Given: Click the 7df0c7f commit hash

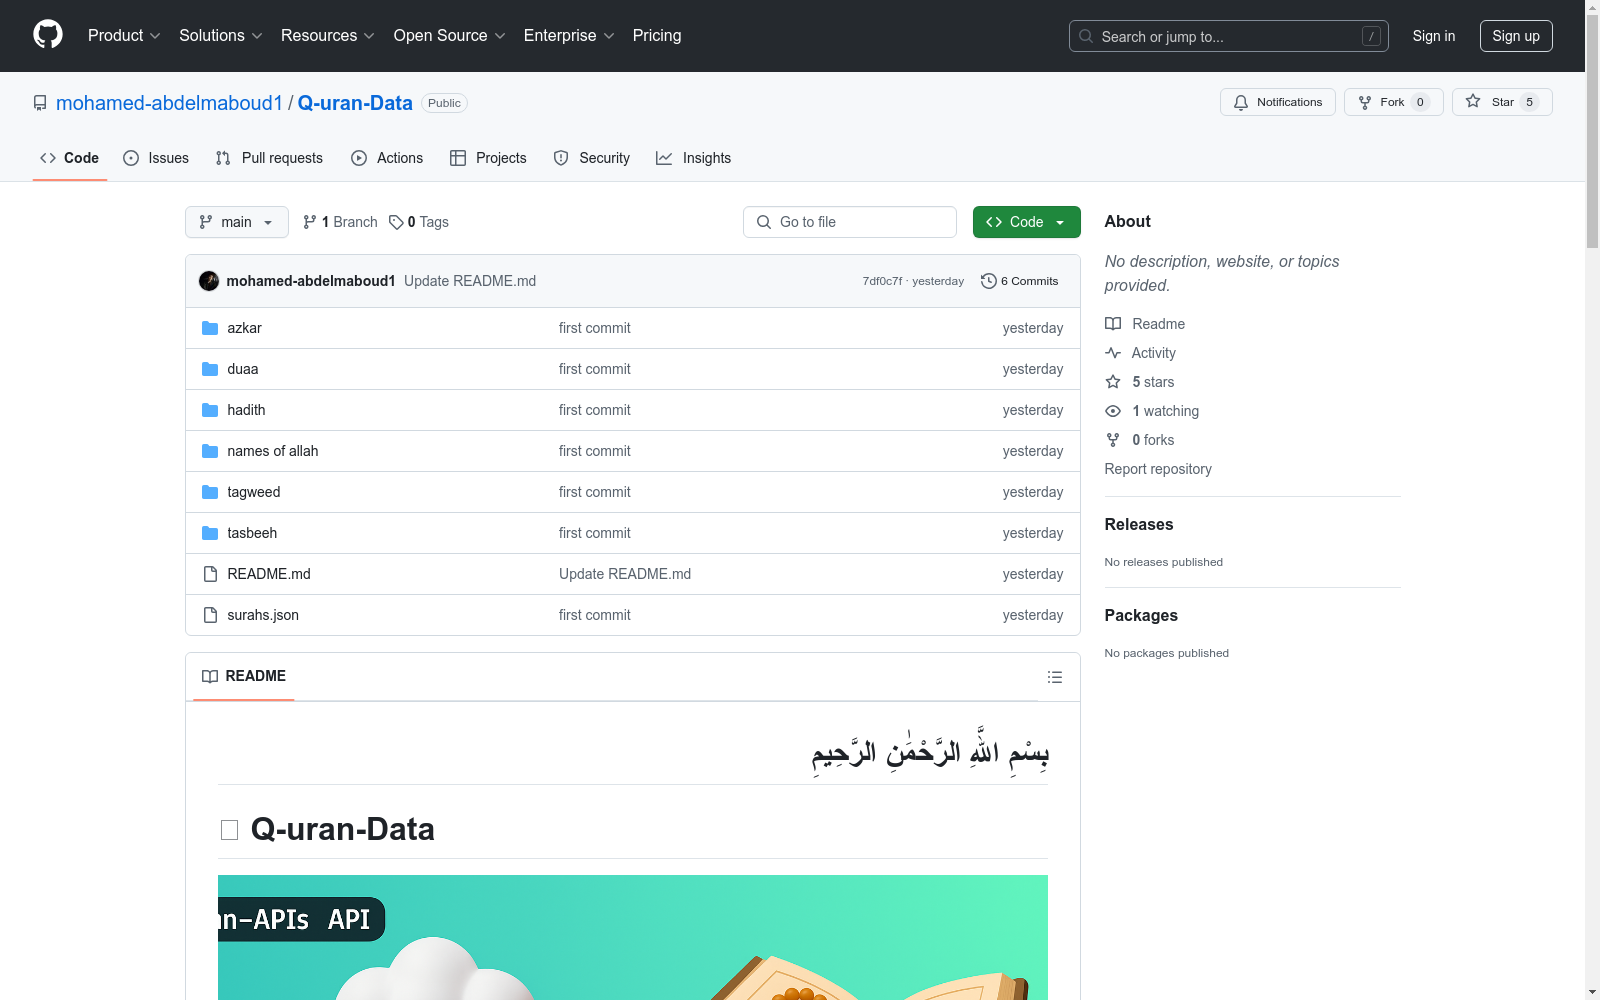Looking at the screenshot, I should point(882,281).
